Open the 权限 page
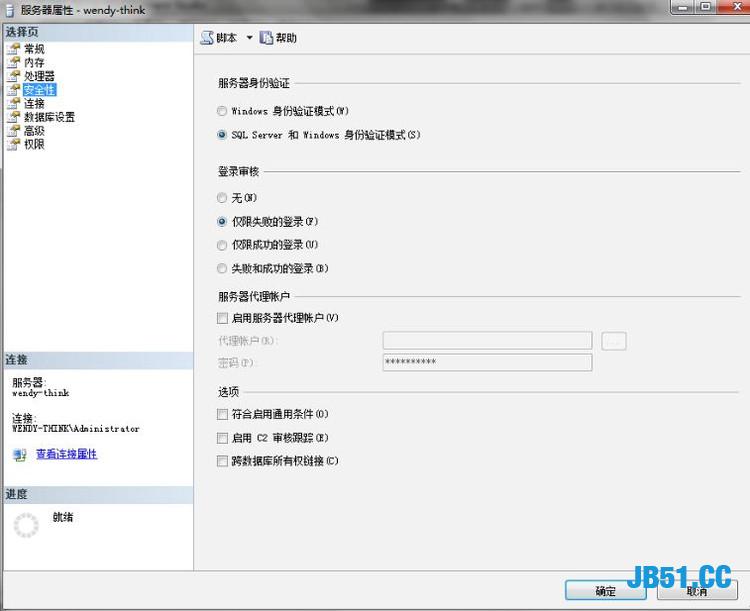Image resolution: width=750 pixels, height=611 pixels. coord(34,144)
